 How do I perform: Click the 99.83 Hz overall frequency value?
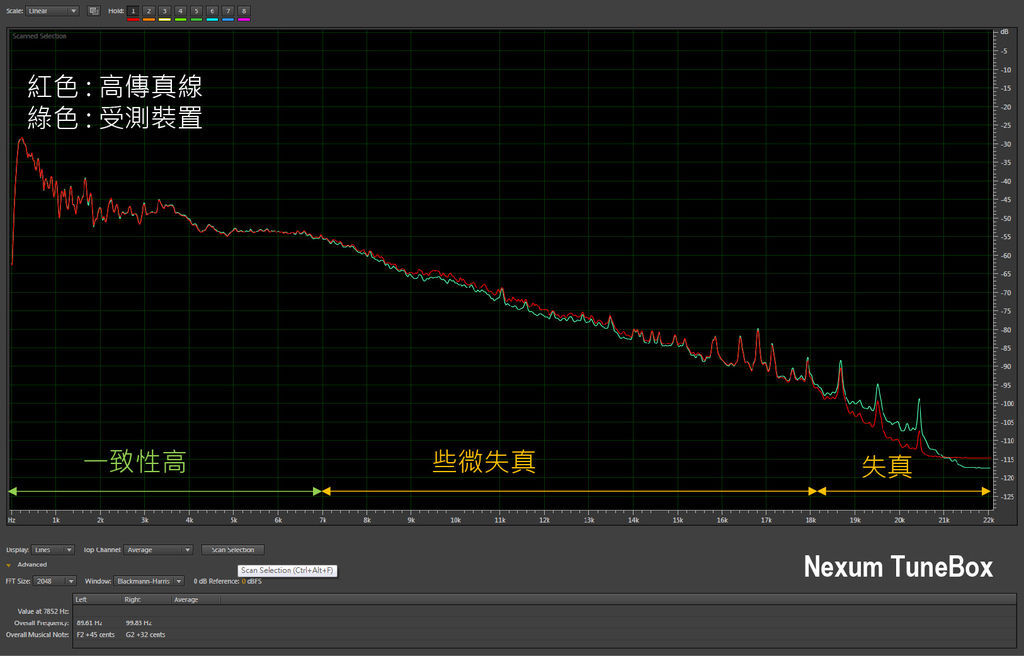click(x=138, y=623)
